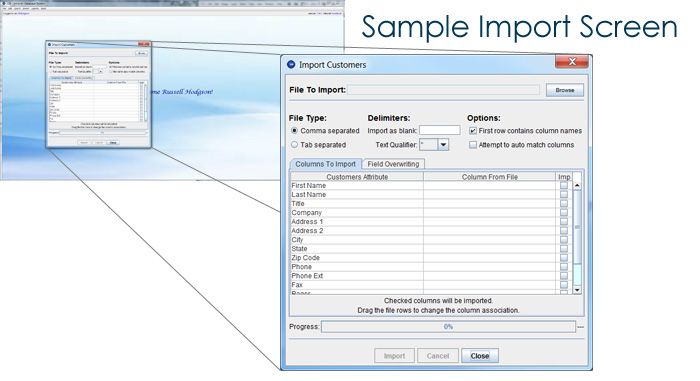Screen dimensions: 700x381
Task: Select the State attribute row
Action: pyautogui.click(x=357, y=248)
